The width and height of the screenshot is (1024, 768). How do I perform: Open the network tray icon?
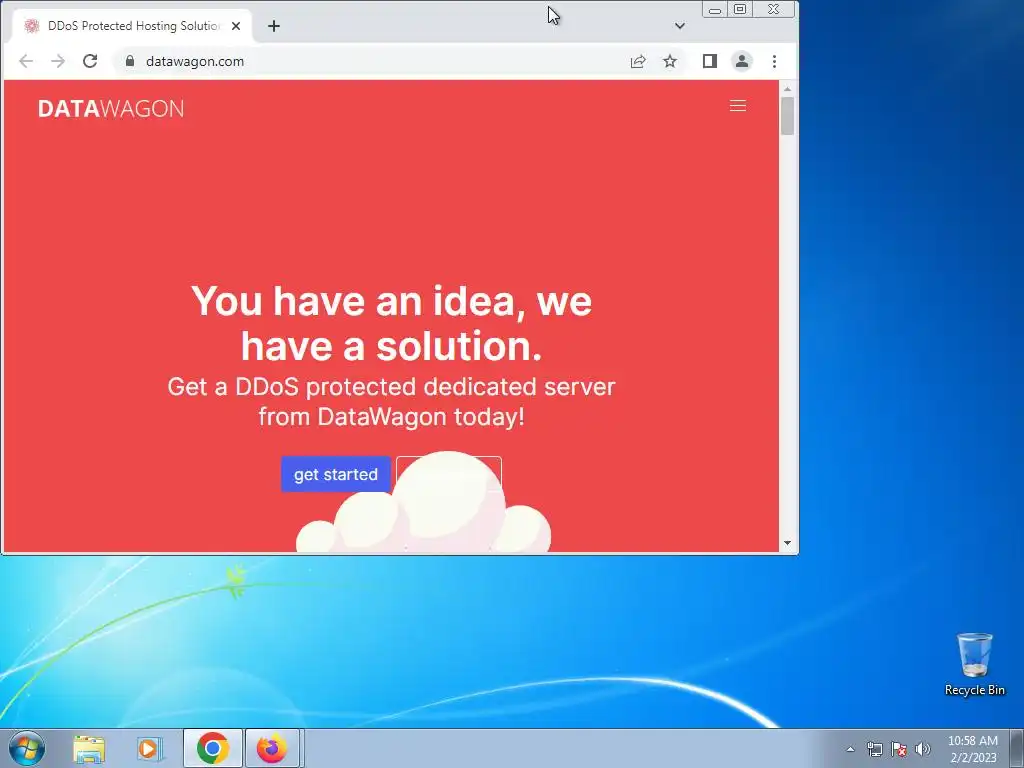pyautogui.click(x=874, y=749)
